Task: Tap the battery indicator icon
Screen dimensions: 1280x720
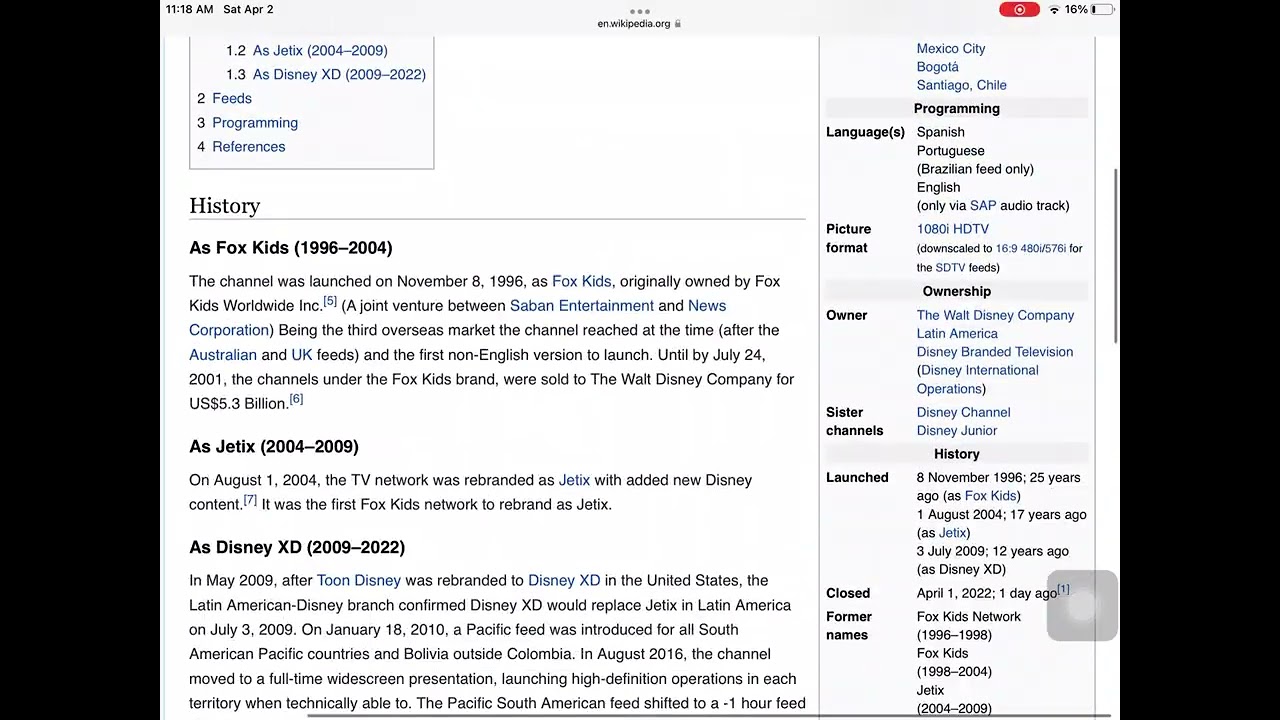Action: (1102, 9)
